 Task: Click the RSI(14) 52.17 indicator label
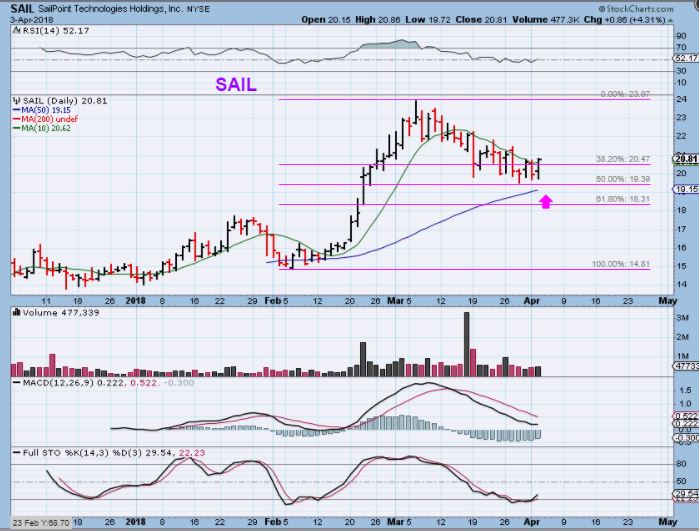pyautogui.click(x=52, y=31)
